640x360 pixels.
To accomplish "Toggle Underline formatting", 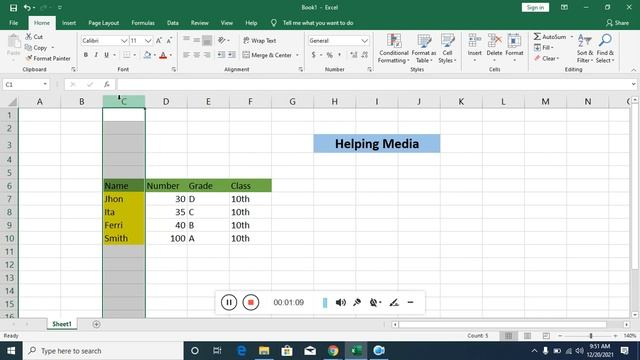I will click(107, 55).
